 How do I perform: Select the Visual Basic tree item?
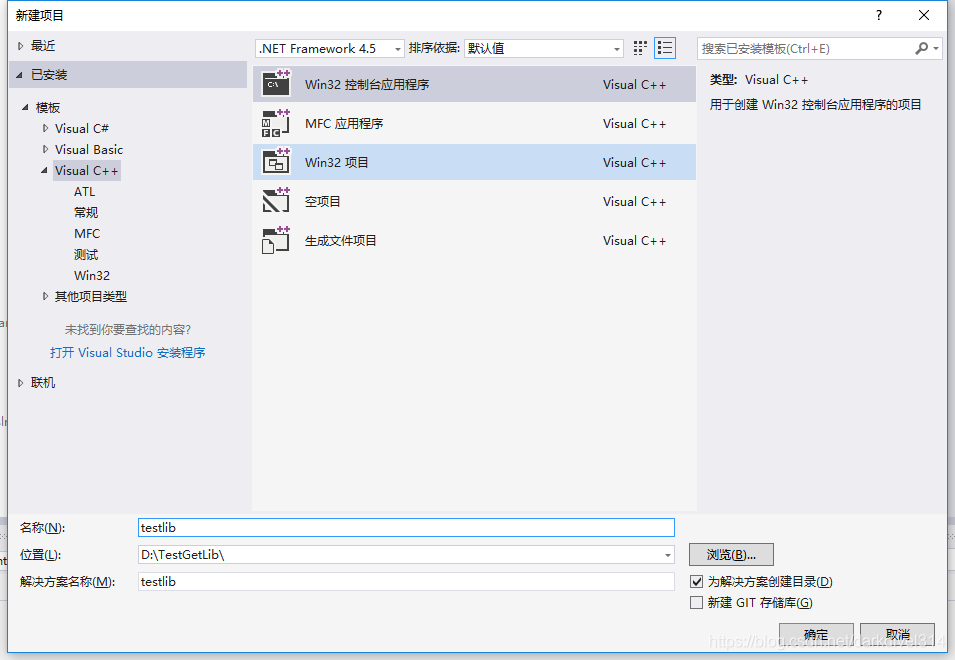pyautogui.click(x=89, y=149)
